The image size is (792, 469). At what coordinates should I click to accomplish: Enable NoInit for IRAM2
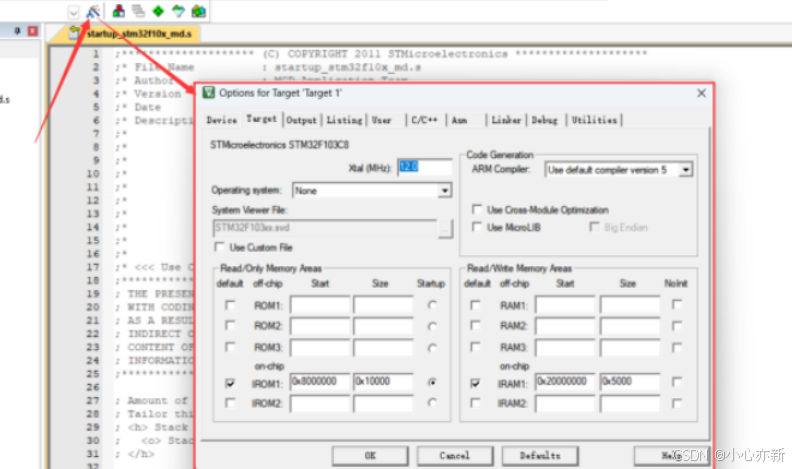pos(677,403)
